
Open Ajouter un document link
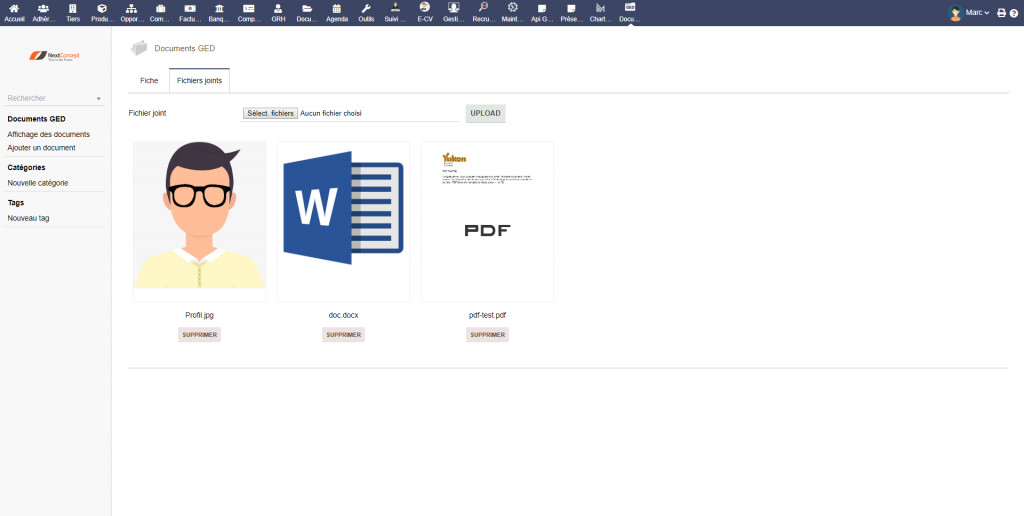click(41, 148)
